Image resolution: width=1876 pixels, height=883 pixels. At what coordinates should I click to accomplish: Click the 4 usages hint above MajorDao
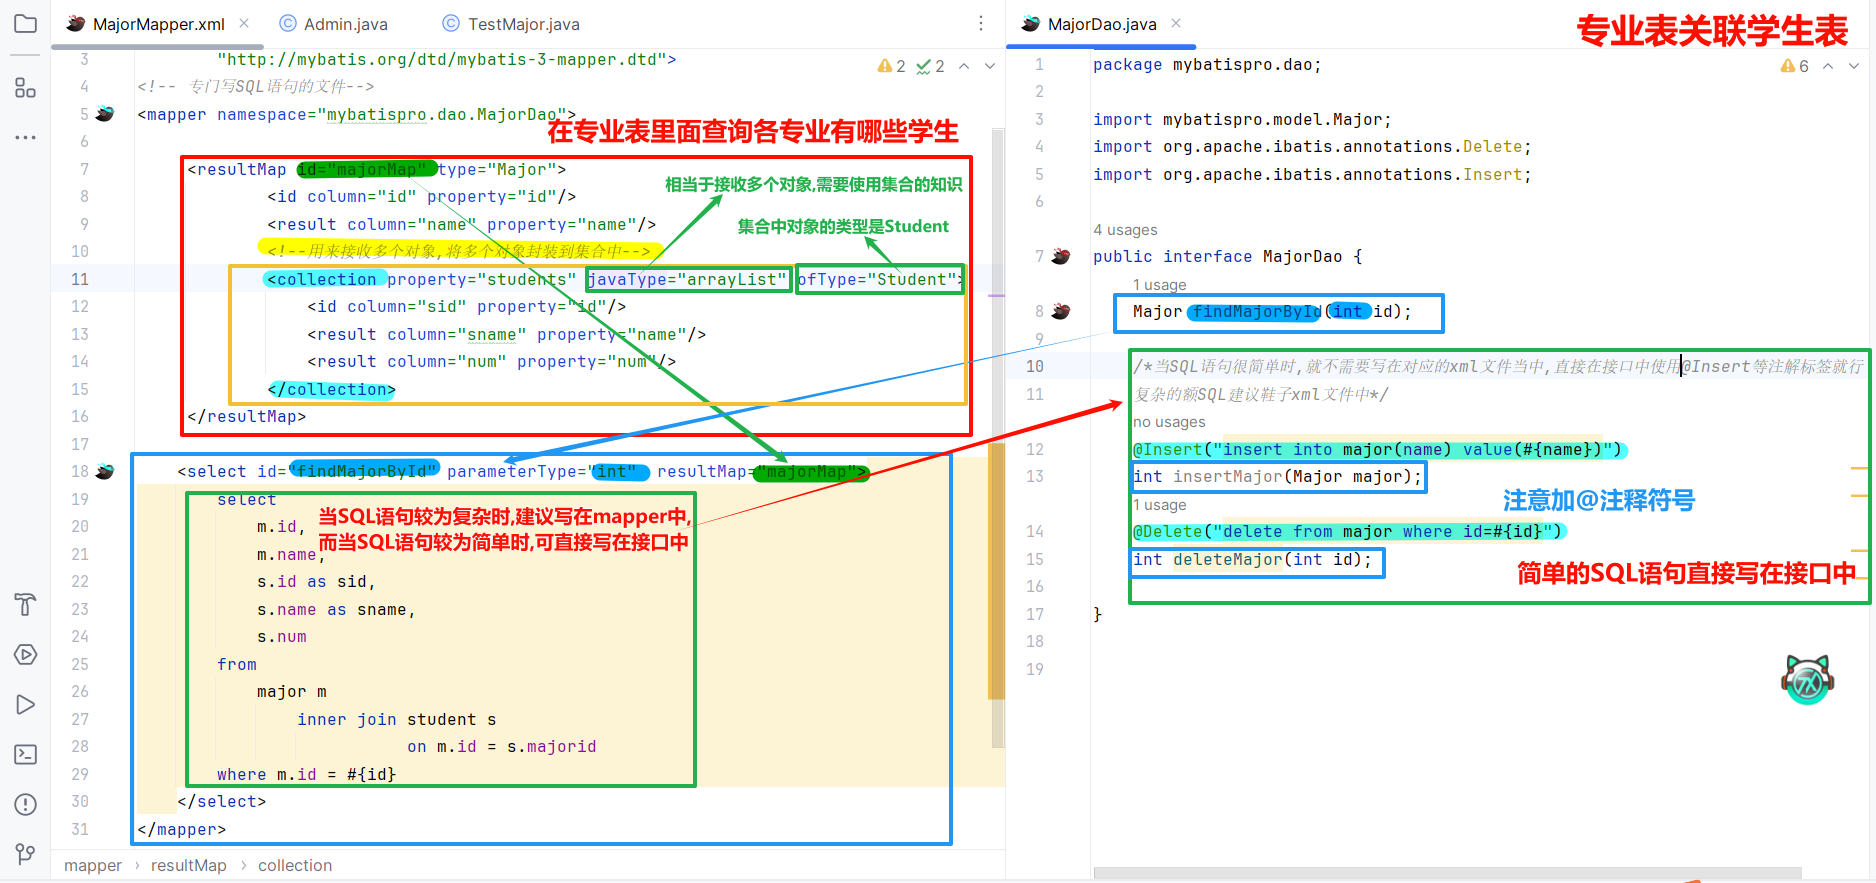1125,229
